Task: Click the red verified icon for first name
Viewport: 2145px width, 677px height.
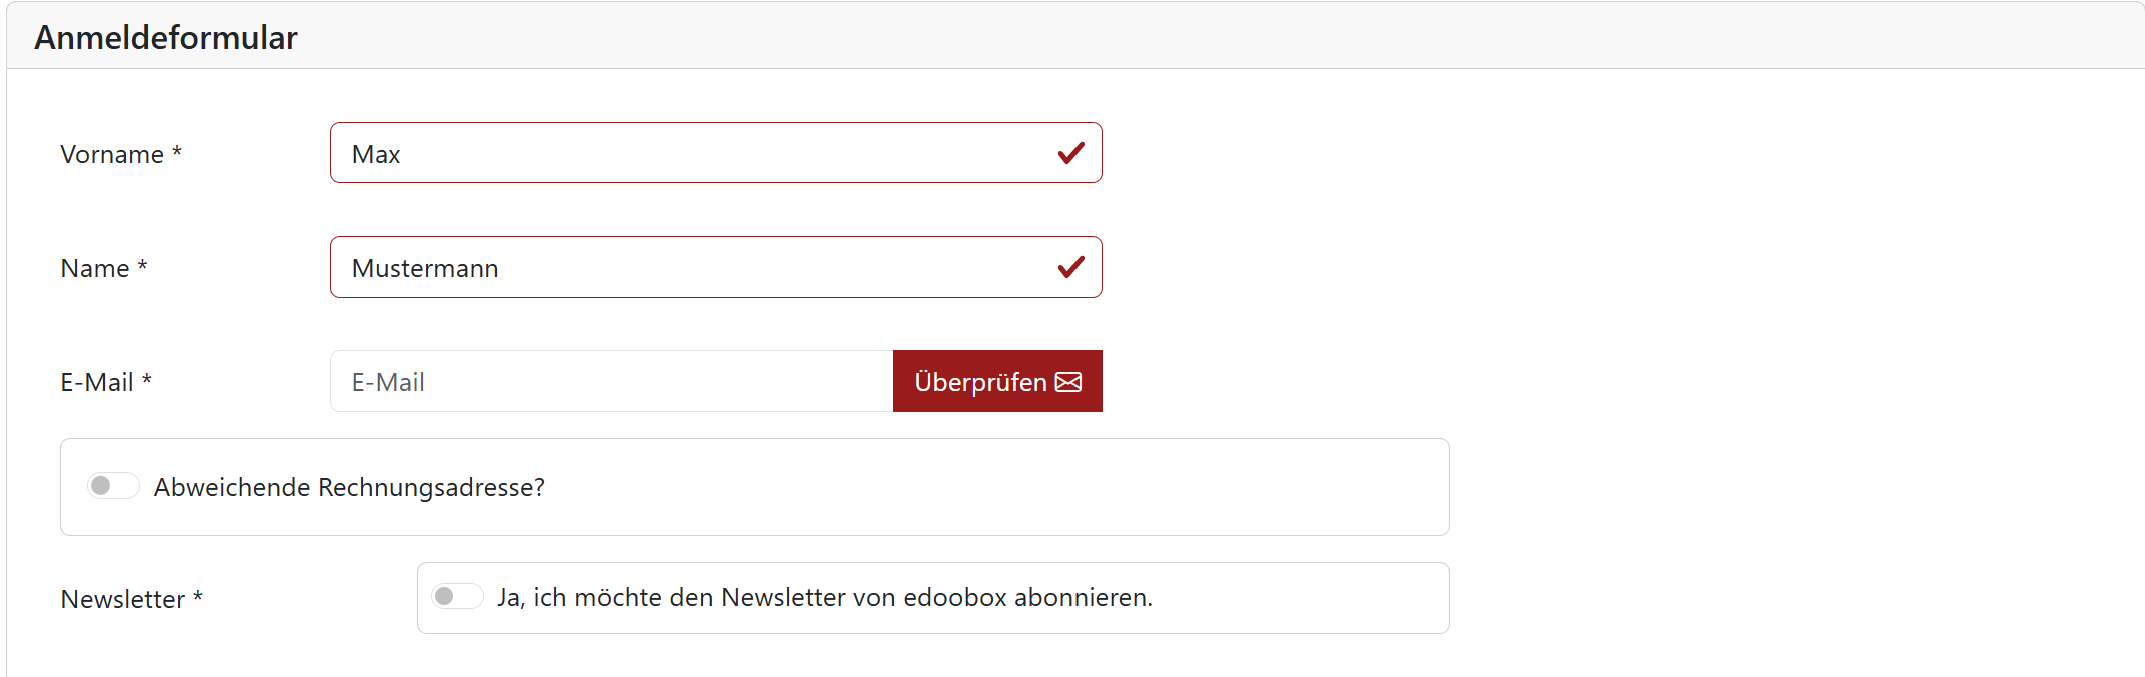Action: pyautogui.click(x=1069, y=152)
